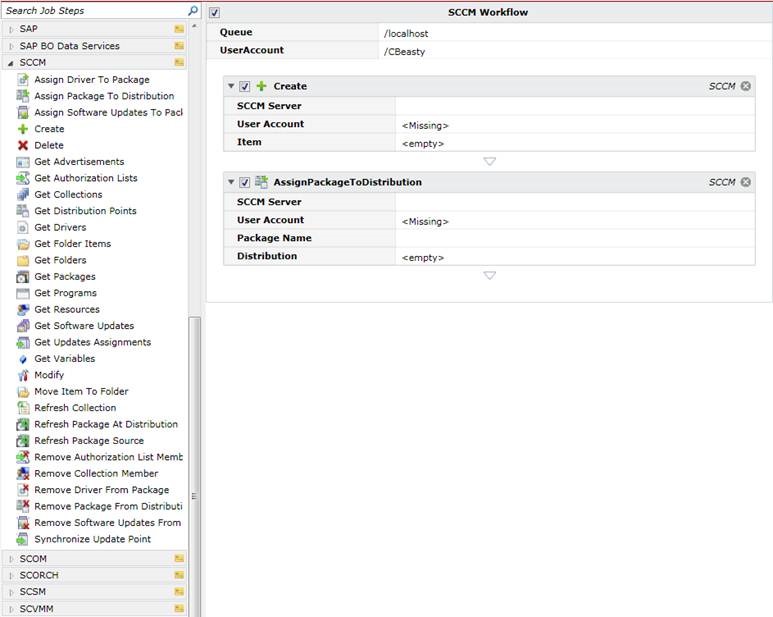The width and height of the screenshot is (773, 617).
Task: Click insert arrow below the Create step
Action: [490, 161]
